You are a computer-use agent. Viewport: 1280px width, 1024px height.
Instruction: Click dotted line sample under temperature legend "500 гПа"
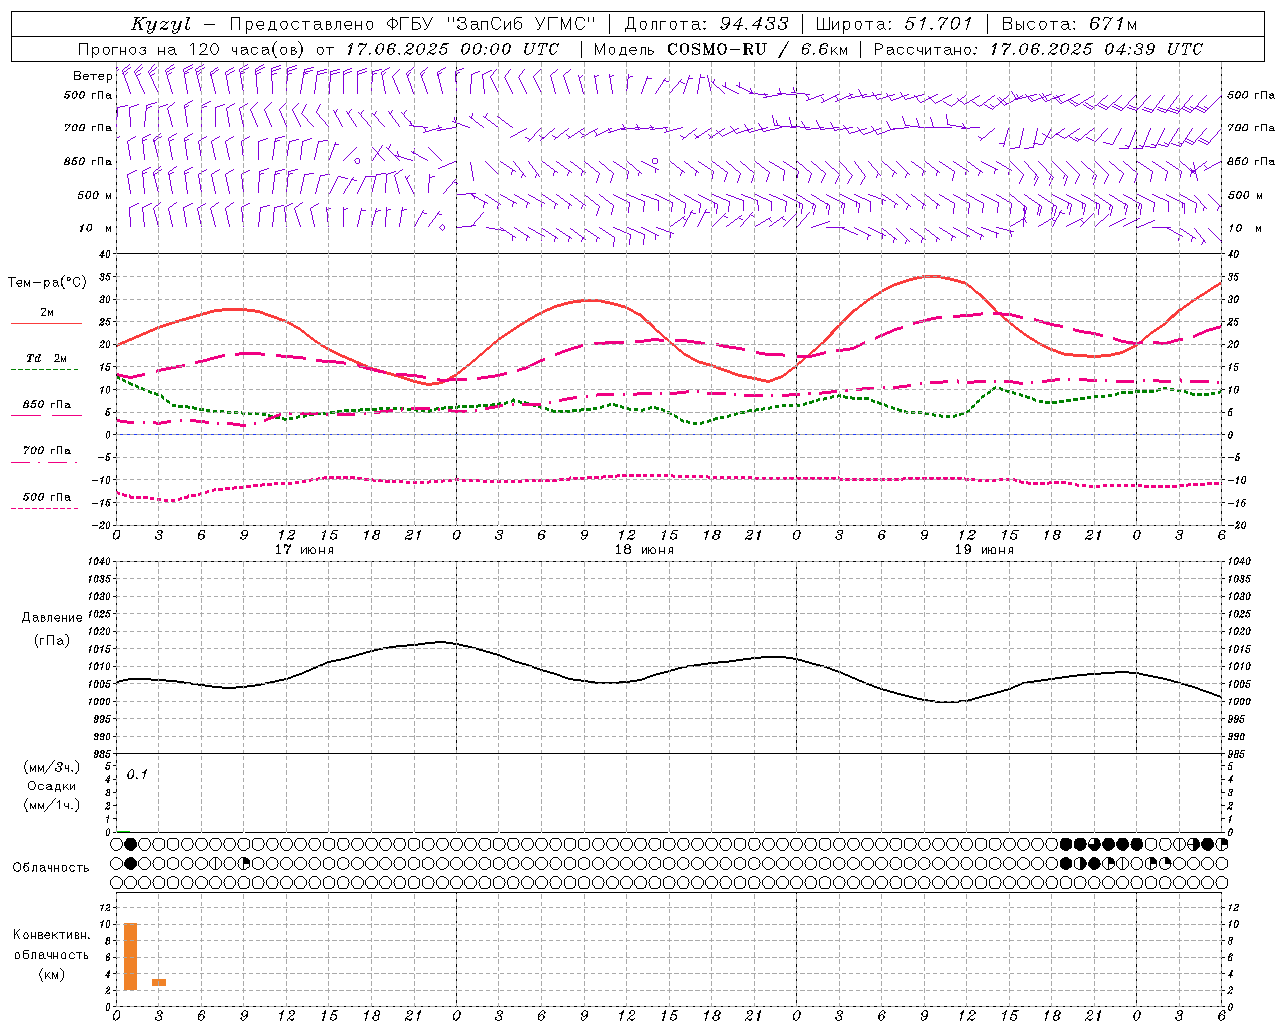coord(46,508)
